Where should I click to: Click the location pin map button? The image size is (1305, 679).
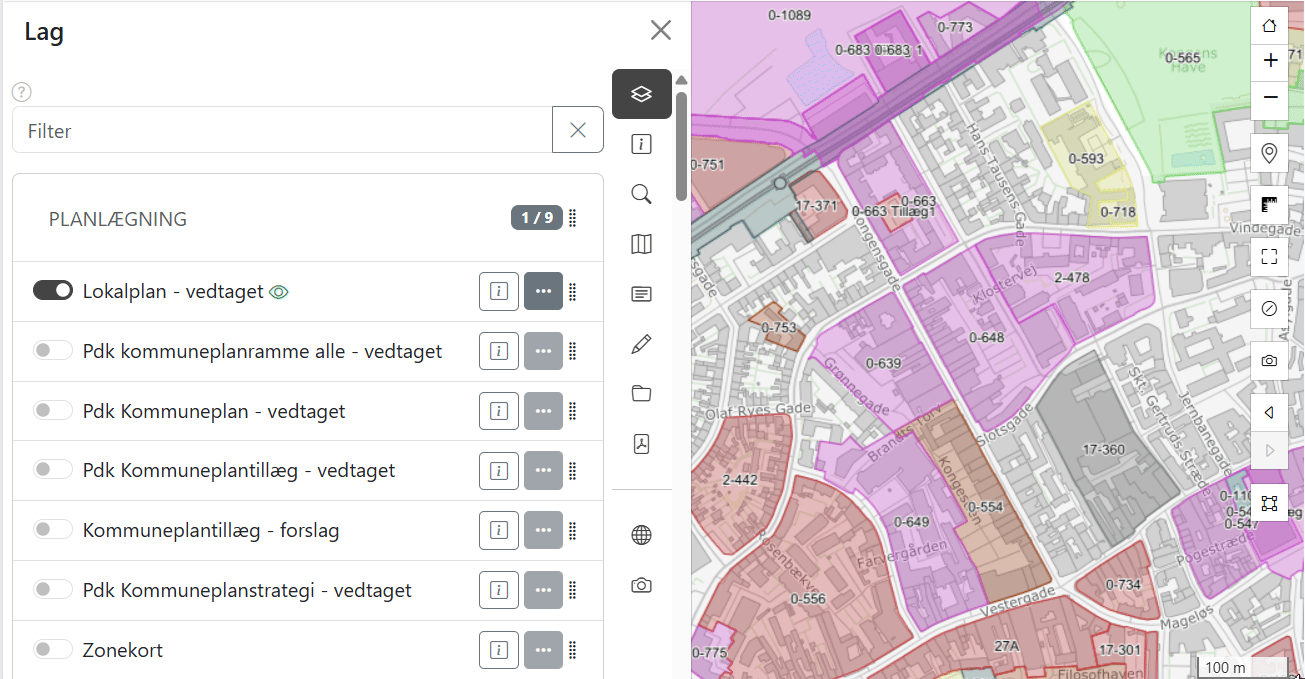[x=1269, y=153]
